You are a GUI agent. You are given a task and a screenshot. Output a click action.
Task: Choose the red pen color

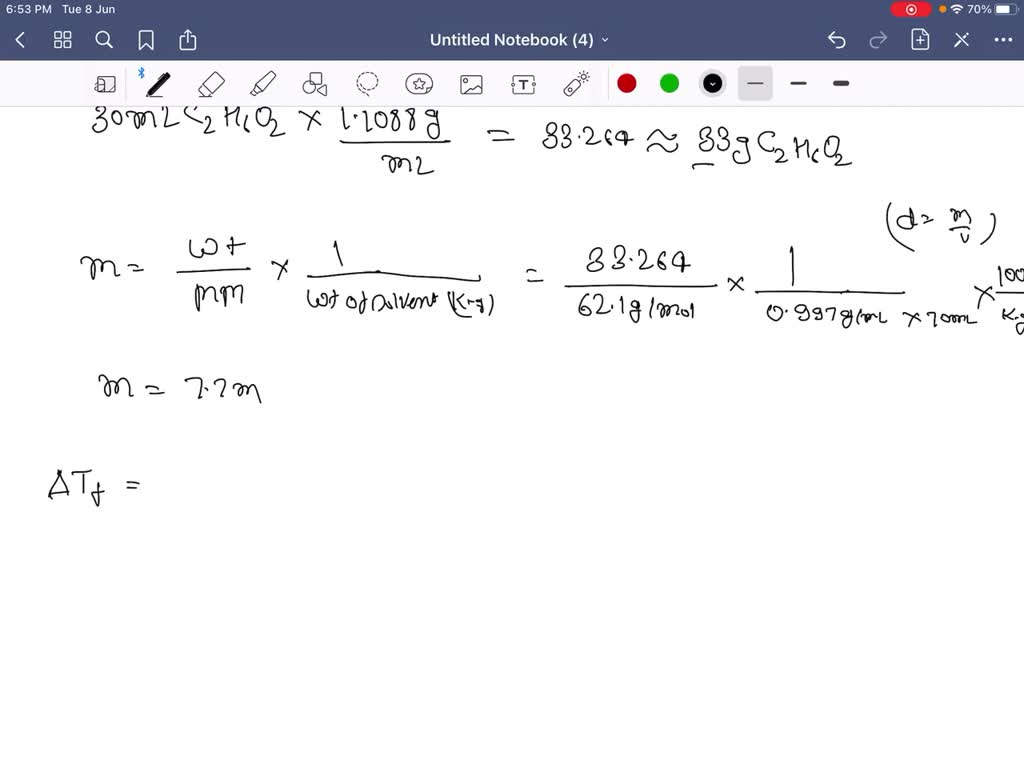click(x=627, y=84)
